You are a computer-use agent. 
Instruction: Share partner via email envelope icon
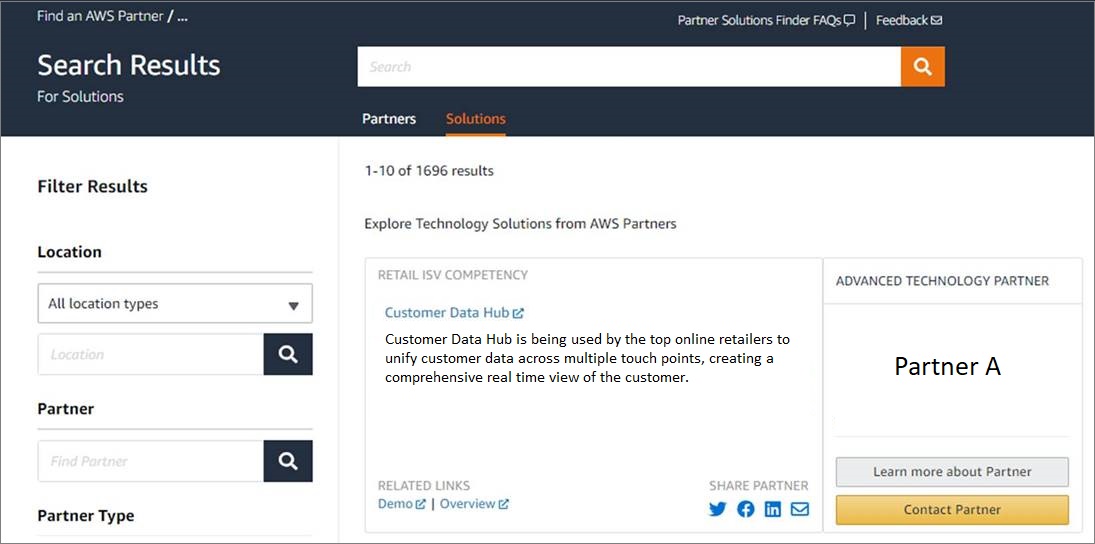click(x=800, y=509)
